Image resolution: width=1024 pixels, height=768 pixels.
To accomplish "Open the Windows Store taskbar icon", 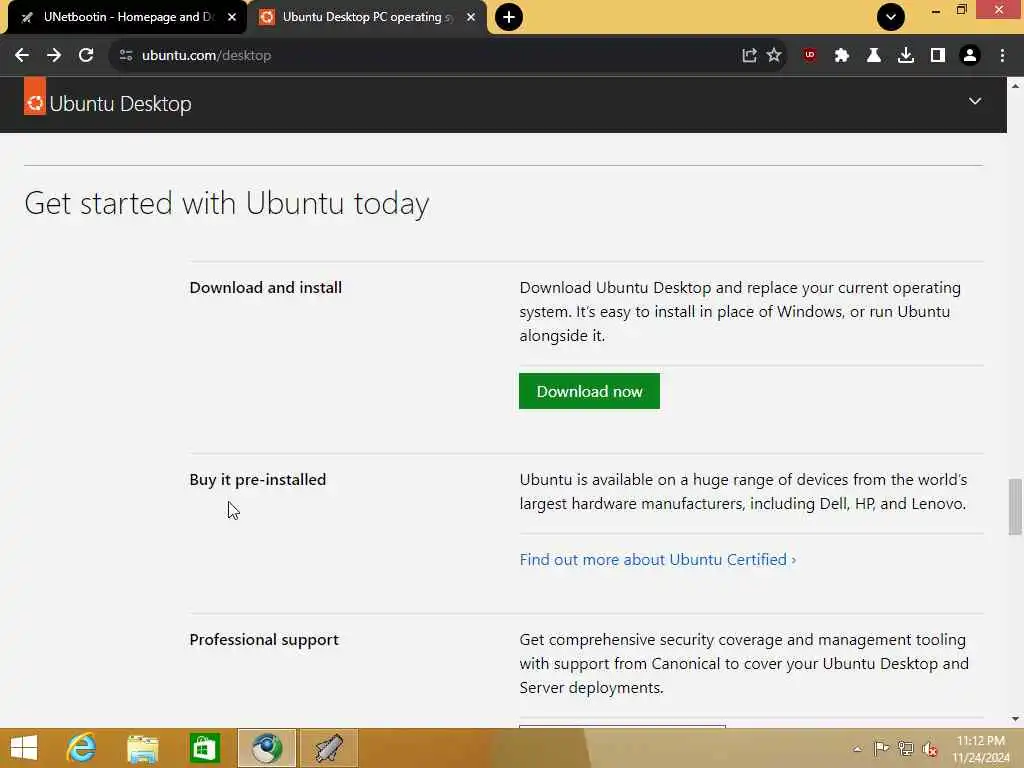I will pos(204,748).
